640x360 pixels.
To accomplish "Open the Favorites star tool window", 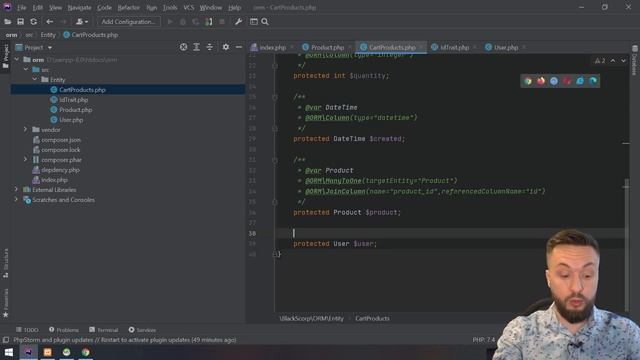I will click(x=6, y=302).
